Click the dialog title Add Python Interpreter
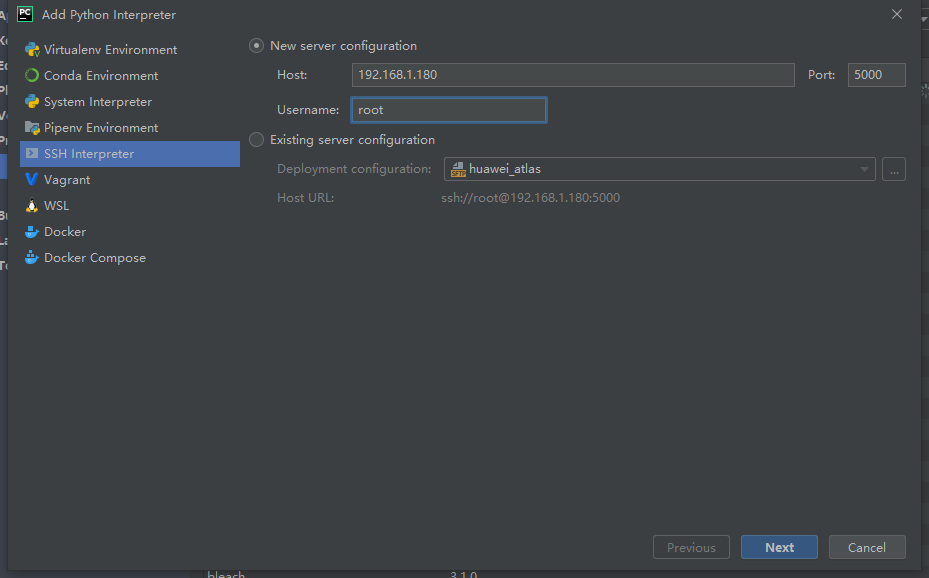This screenshot has width=929, height=578. [109, 15]
